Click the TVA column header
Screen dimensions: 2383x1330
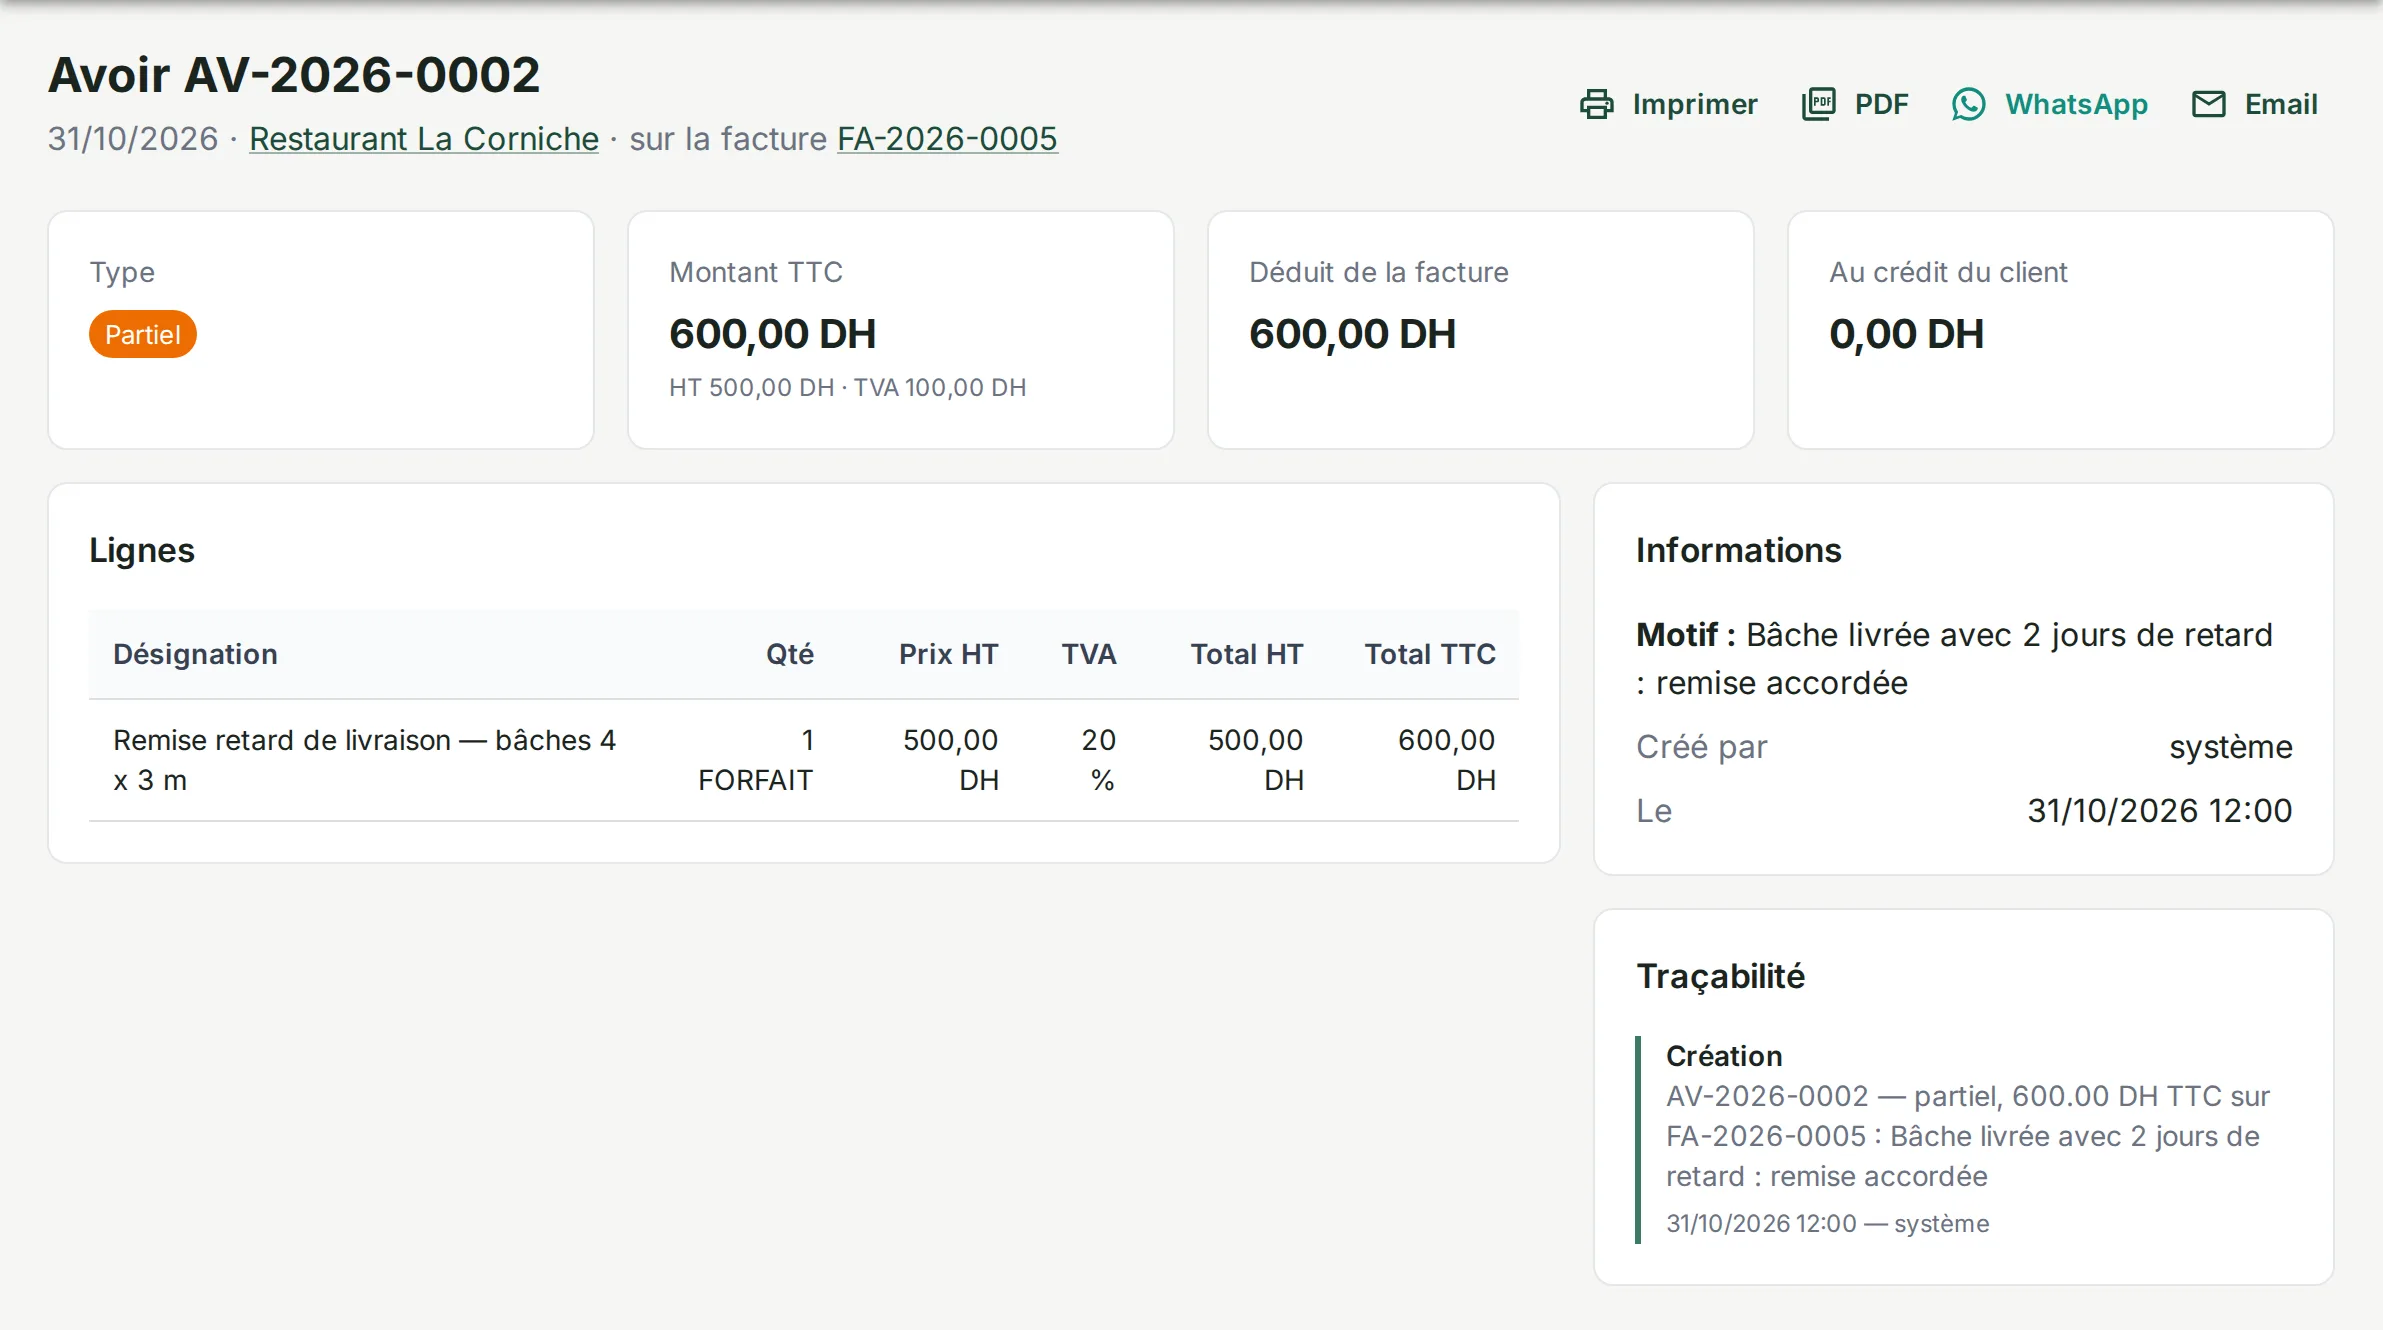point(1089,654)
